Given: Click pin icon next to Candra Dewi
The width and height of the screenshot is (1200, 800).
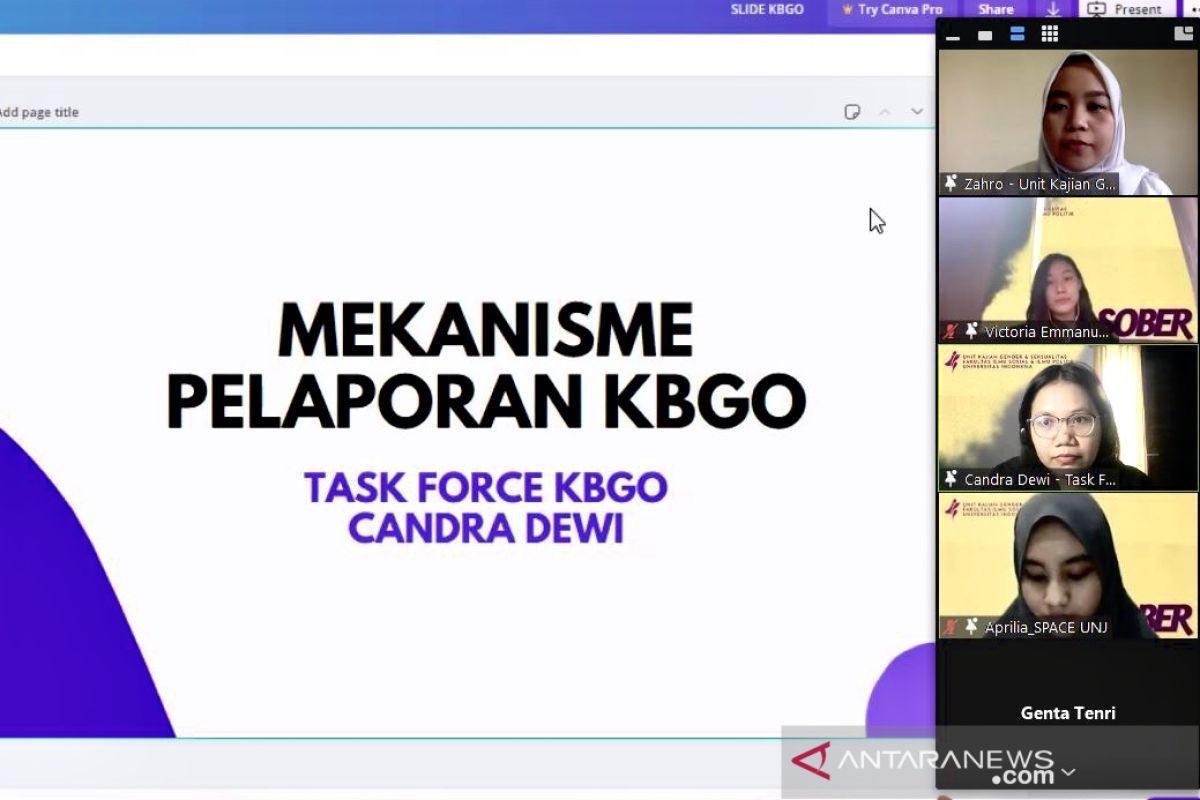Looking at the screenshot, I should point(951,479).
